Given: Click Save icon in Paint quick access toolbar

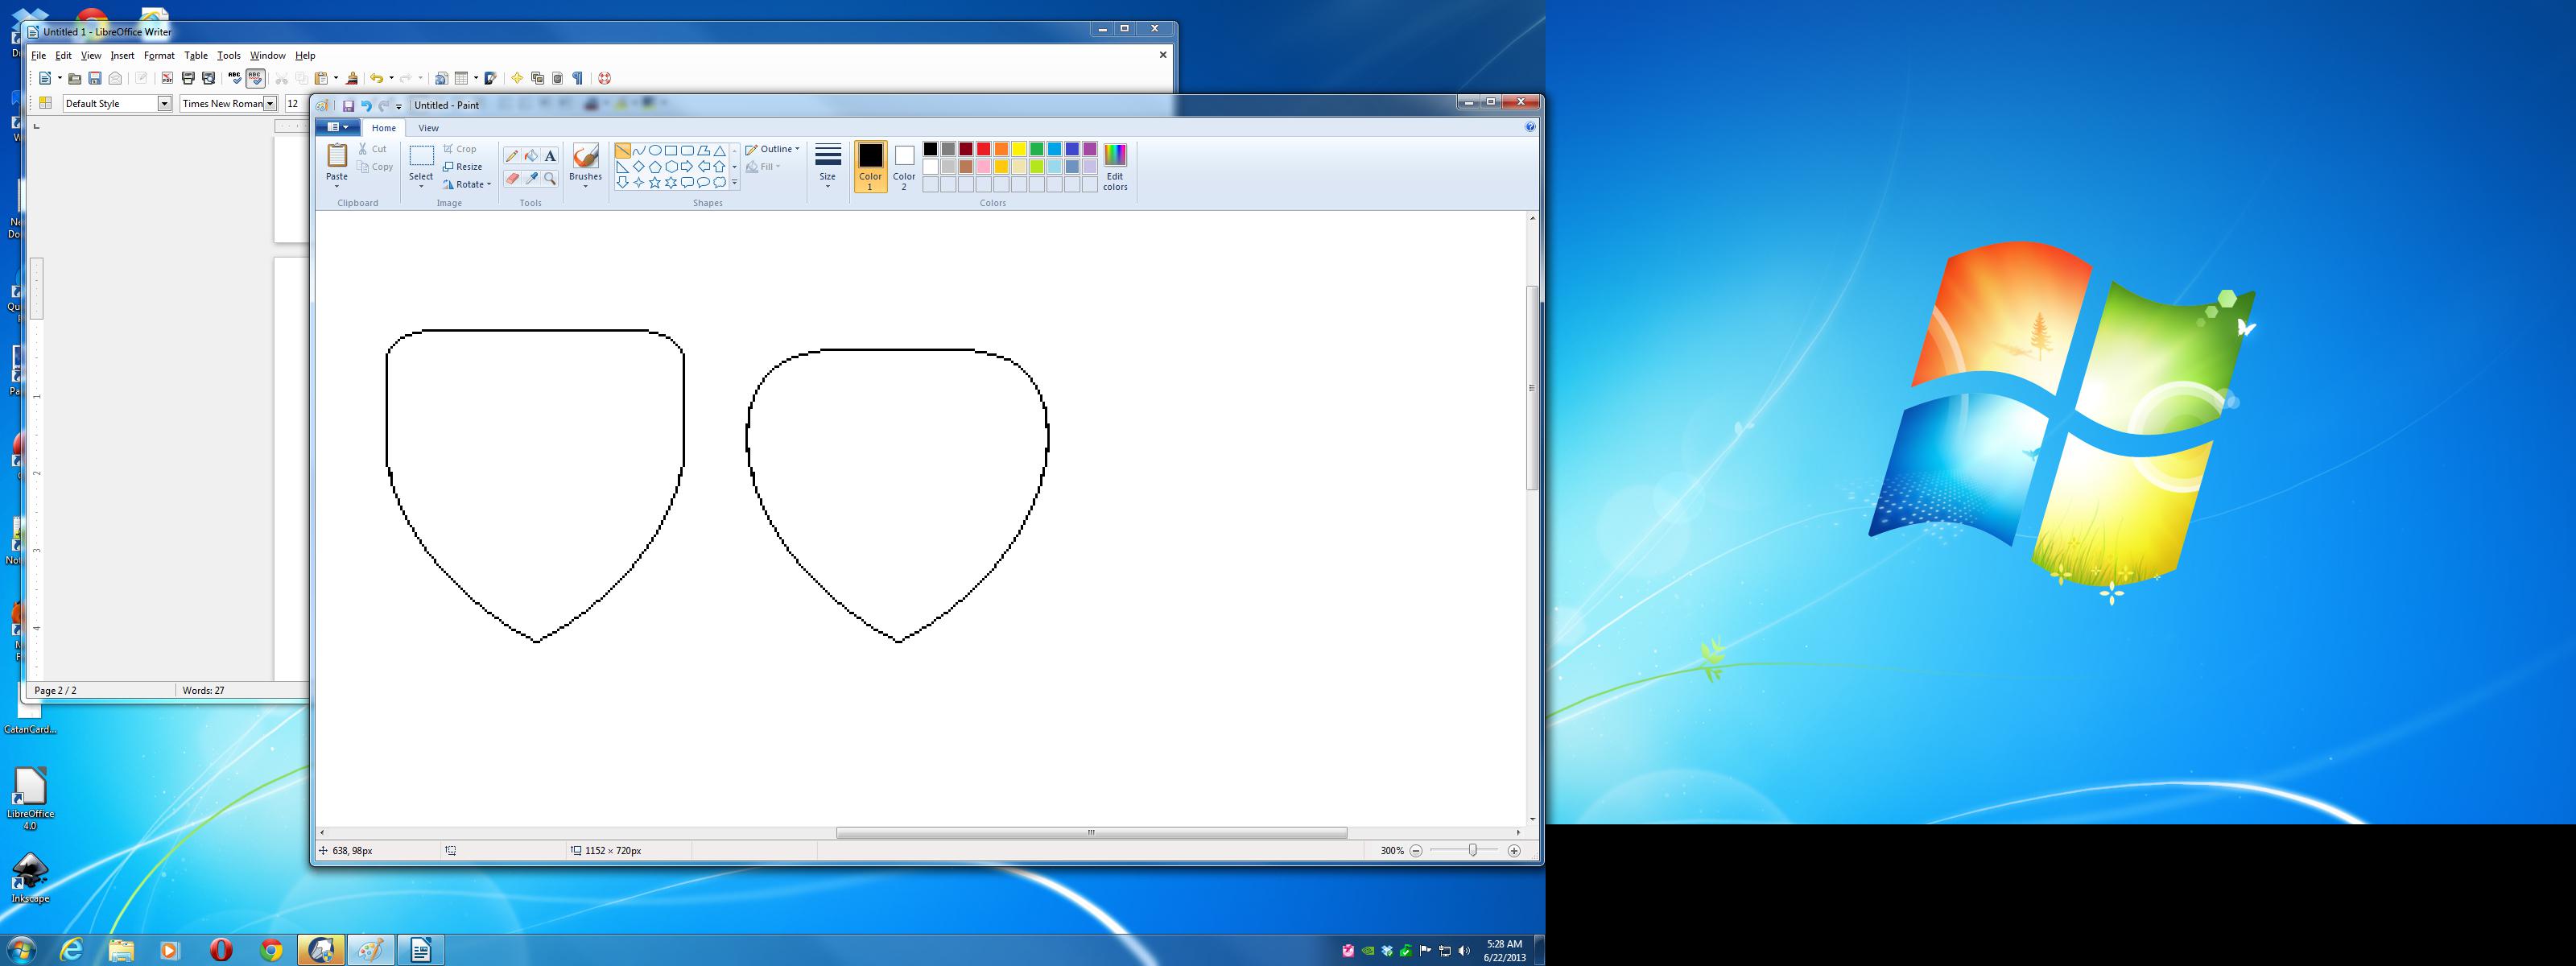Looking at the screenshot, I should (x=348, y=105).
